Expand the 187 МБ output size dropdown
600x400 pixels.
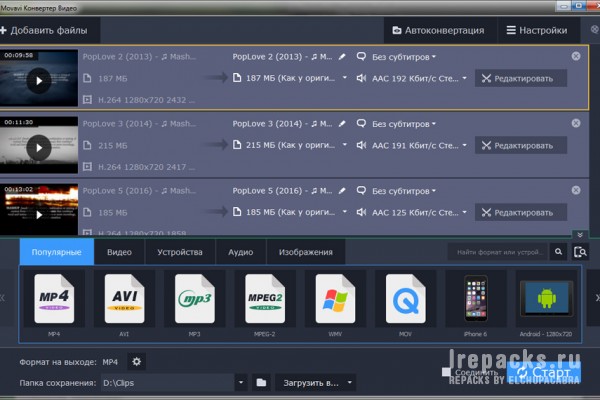pyautogui.click(x=345, y=78)
